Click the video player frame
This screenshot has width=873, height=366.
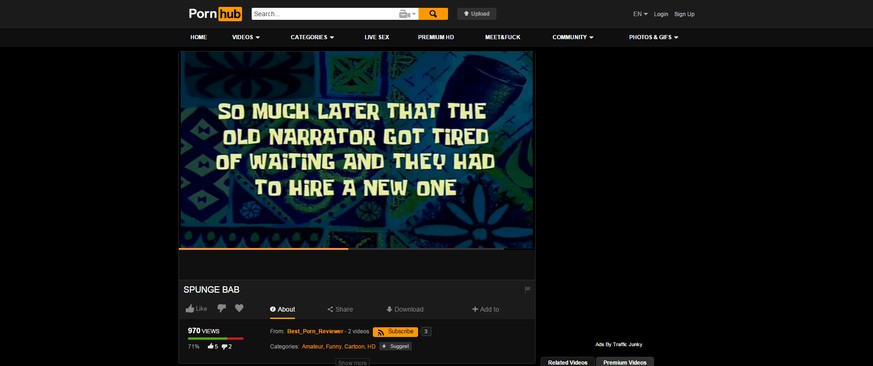pyautogui.click(x=356, y=149)
